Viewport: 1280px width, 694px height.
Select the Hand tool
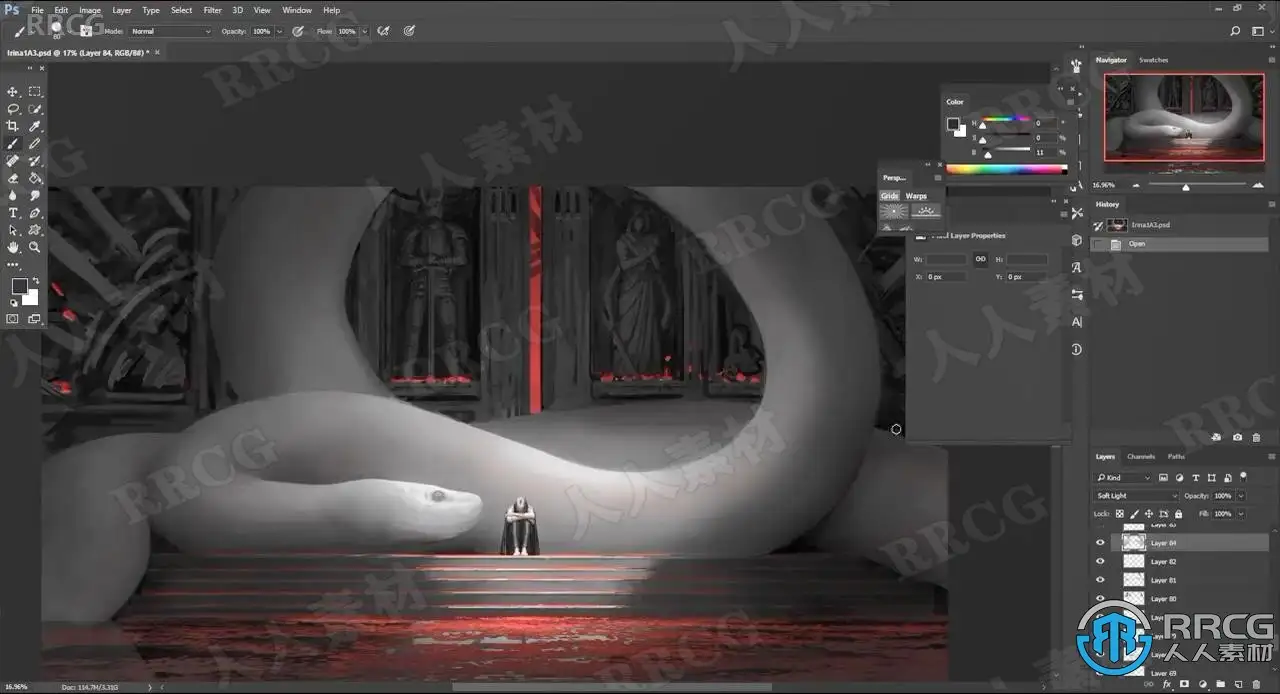[x=13, y=247]
